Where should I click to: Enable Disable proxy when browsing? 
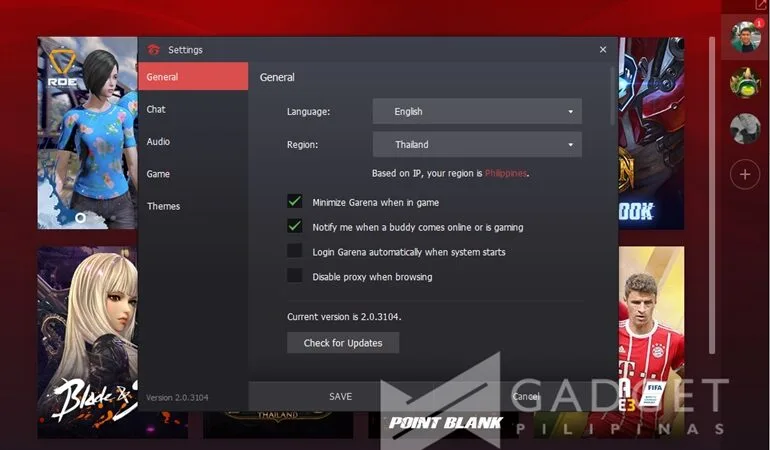tap(295, 276)
